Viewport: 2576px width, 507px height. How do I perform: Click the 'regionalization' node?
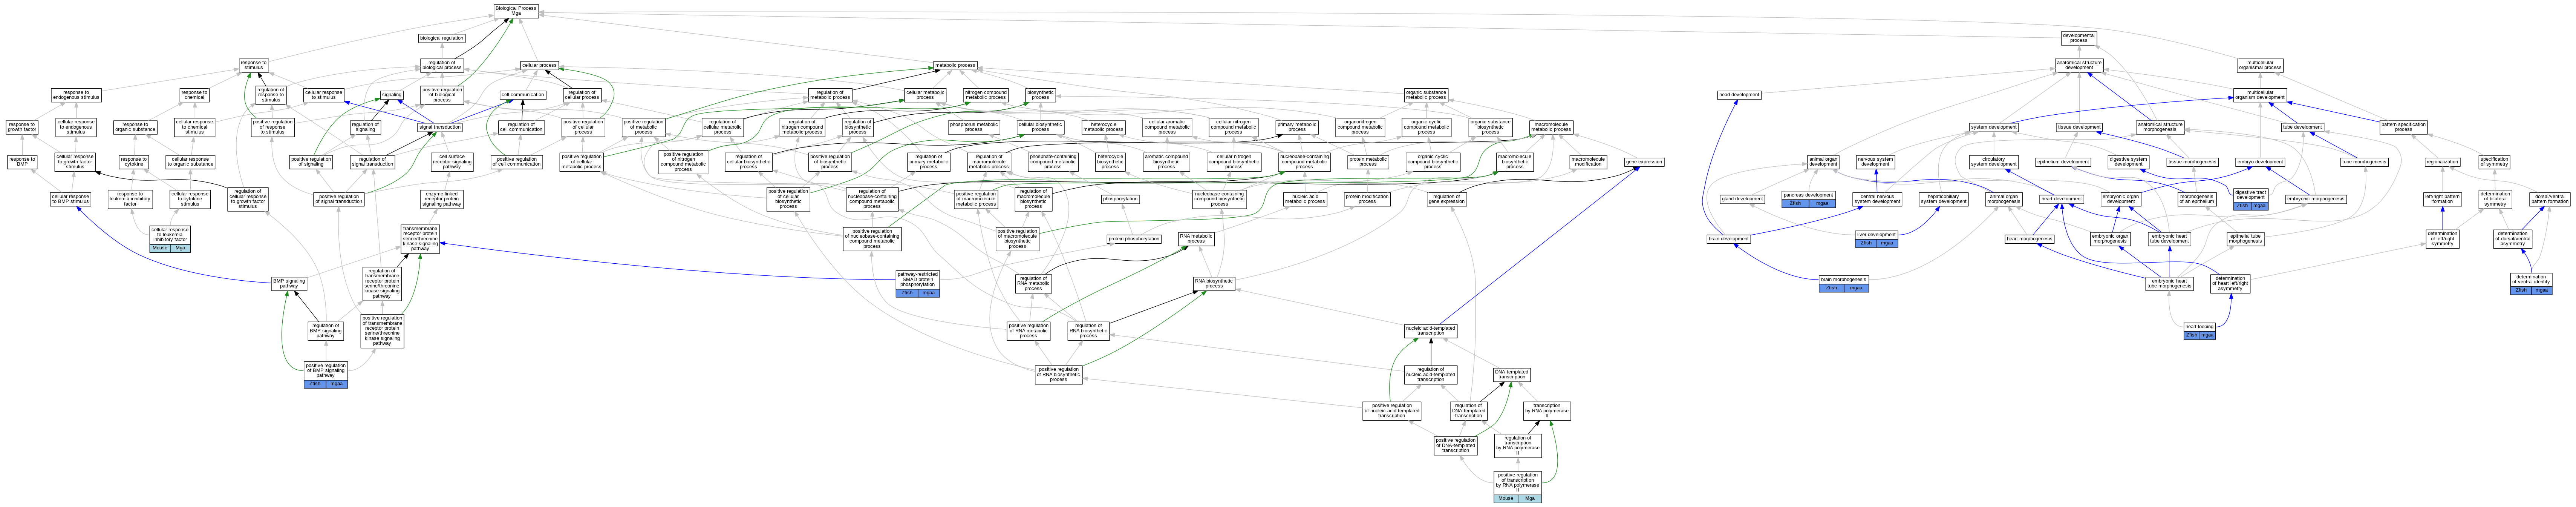pos(2442,162)
